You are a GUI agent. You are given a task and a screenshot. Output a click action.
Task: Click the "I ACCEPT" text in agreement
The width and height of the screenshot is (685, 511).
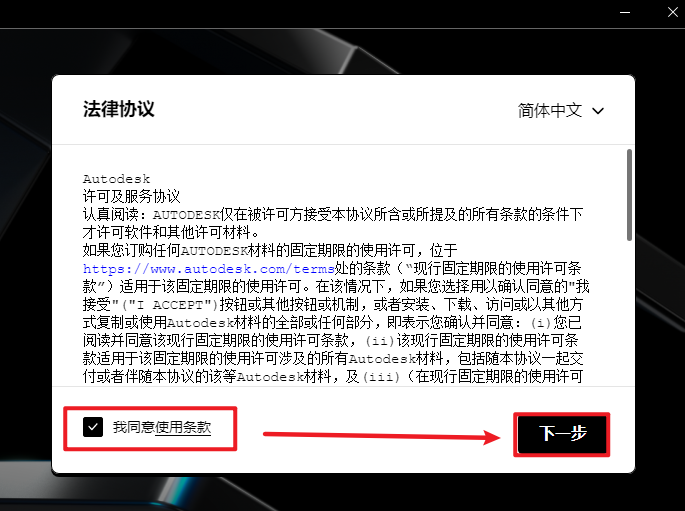pyautogui.click(x=173, y=304)
